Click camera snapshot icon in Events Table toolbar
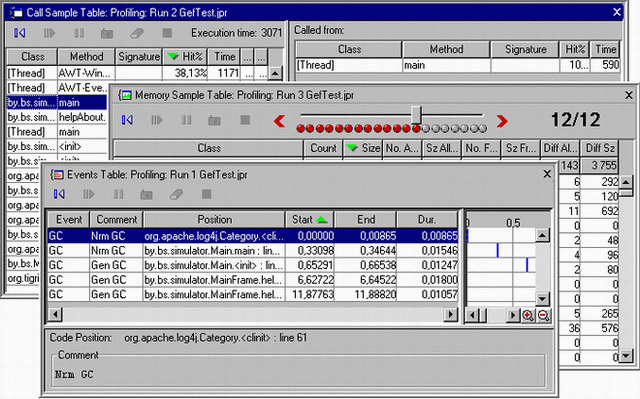Screen dimensions: 640x399 [146, 194]
